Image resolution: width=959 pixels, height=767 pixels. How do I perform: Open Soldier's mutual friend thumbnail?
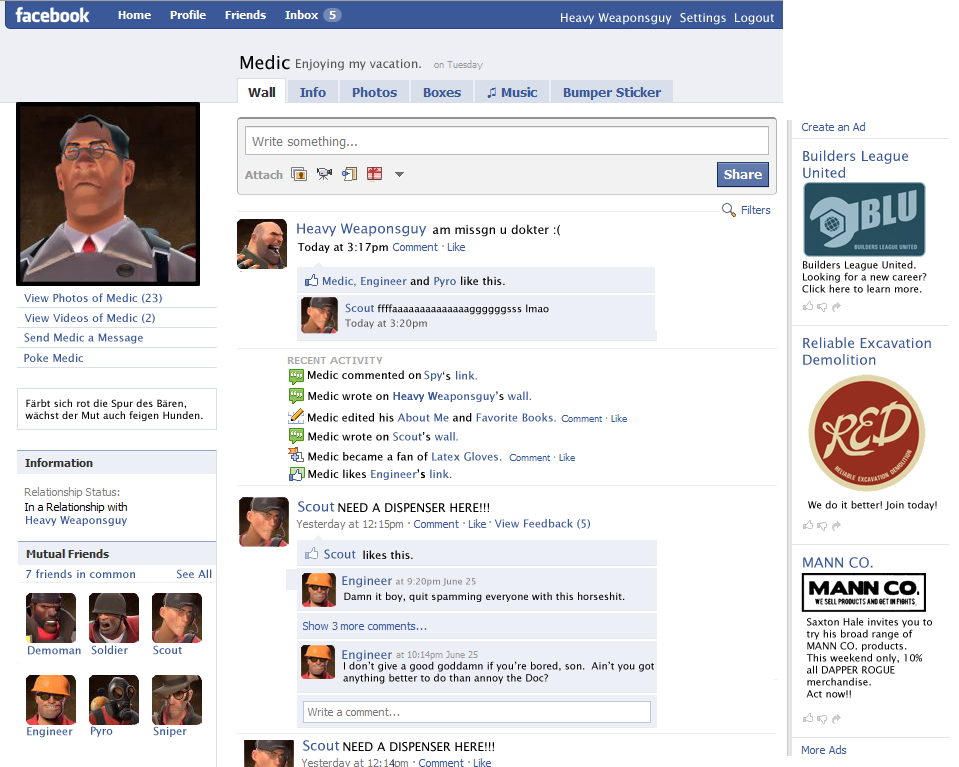pyautogui.click(x=114, y=618)
